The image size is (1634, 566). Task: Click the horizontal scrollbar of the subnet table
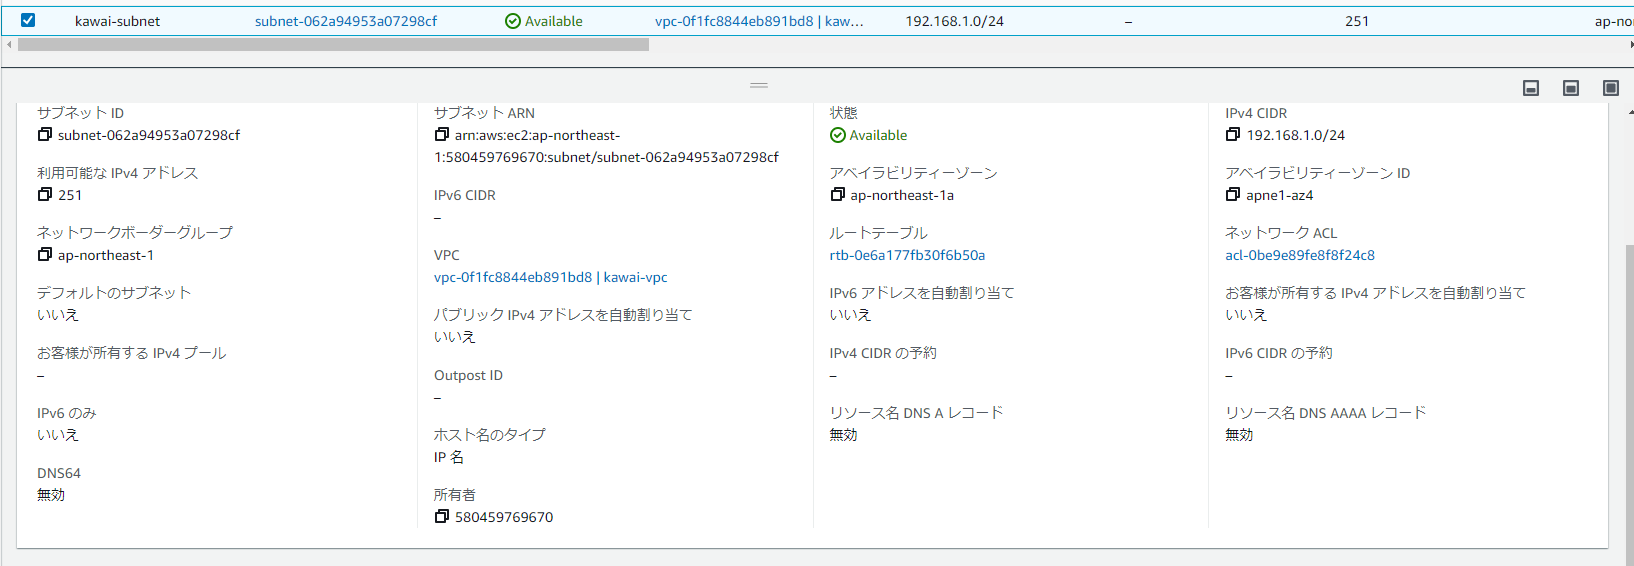click(x=333, y=44)
